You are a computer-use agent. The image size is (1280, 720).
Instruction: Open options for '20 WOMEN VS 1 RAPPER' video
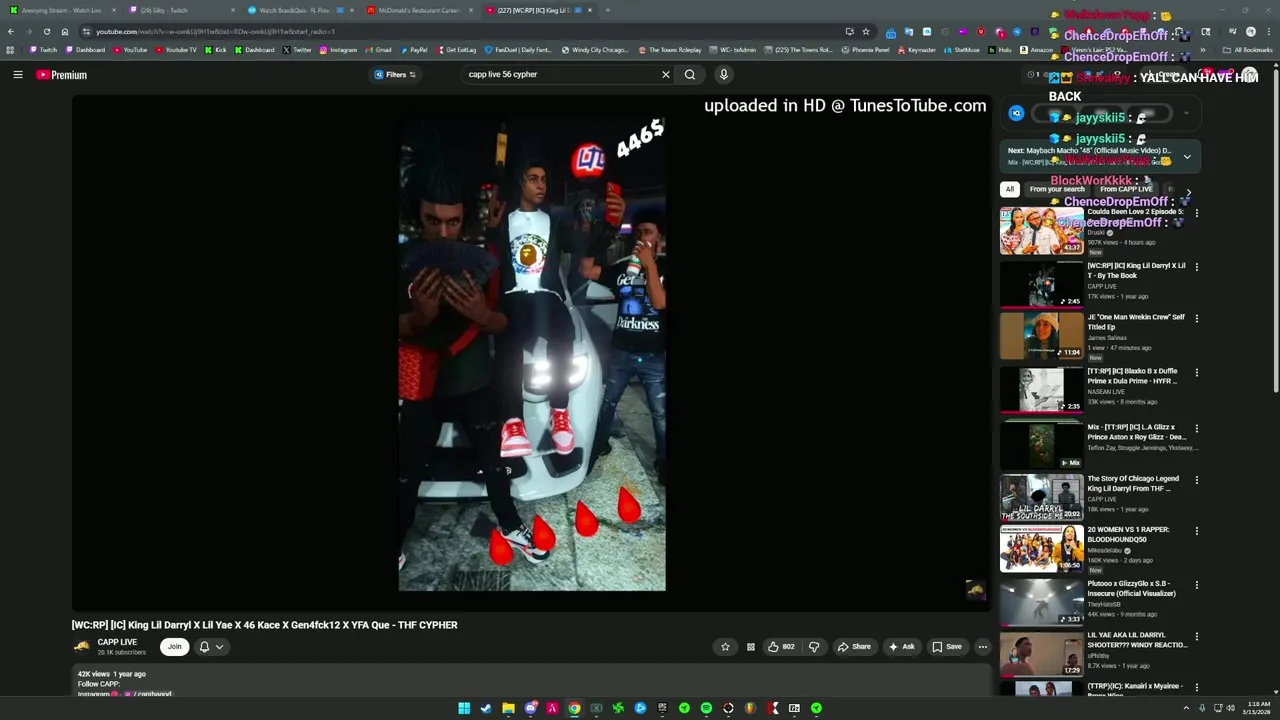[1196, 531]
